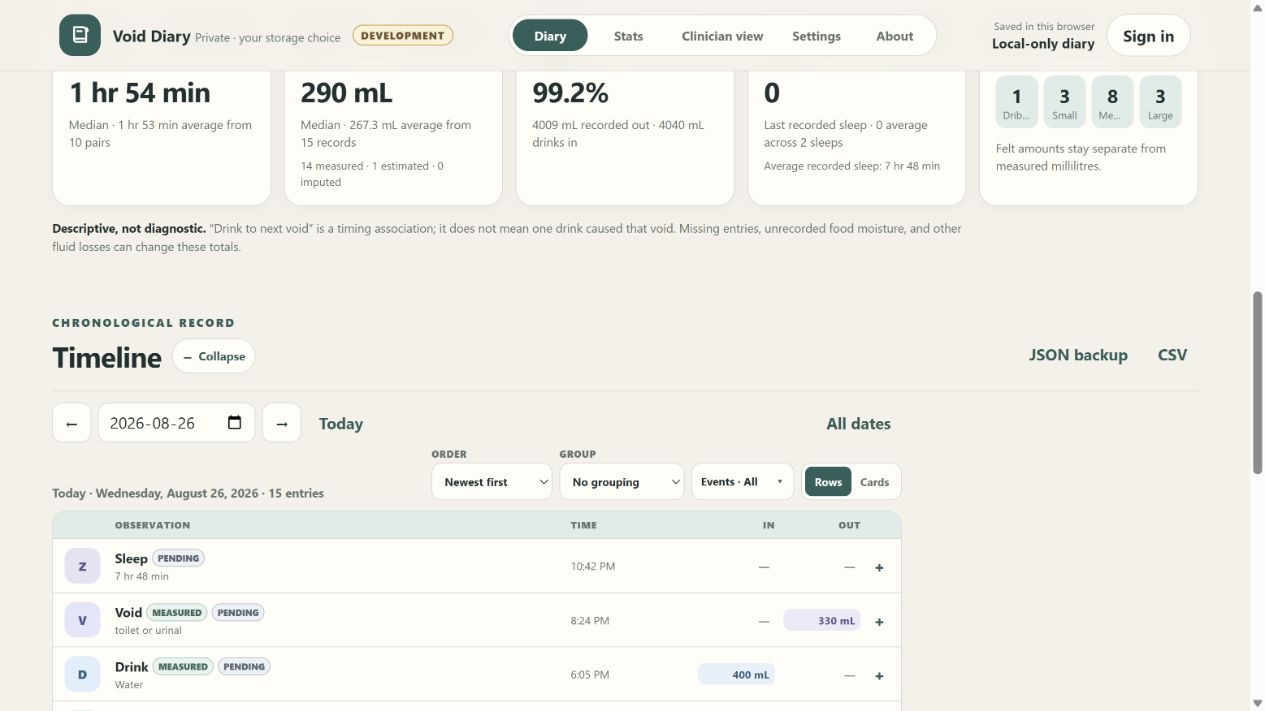Click the Local-only diary label

tap(1043, 44)
